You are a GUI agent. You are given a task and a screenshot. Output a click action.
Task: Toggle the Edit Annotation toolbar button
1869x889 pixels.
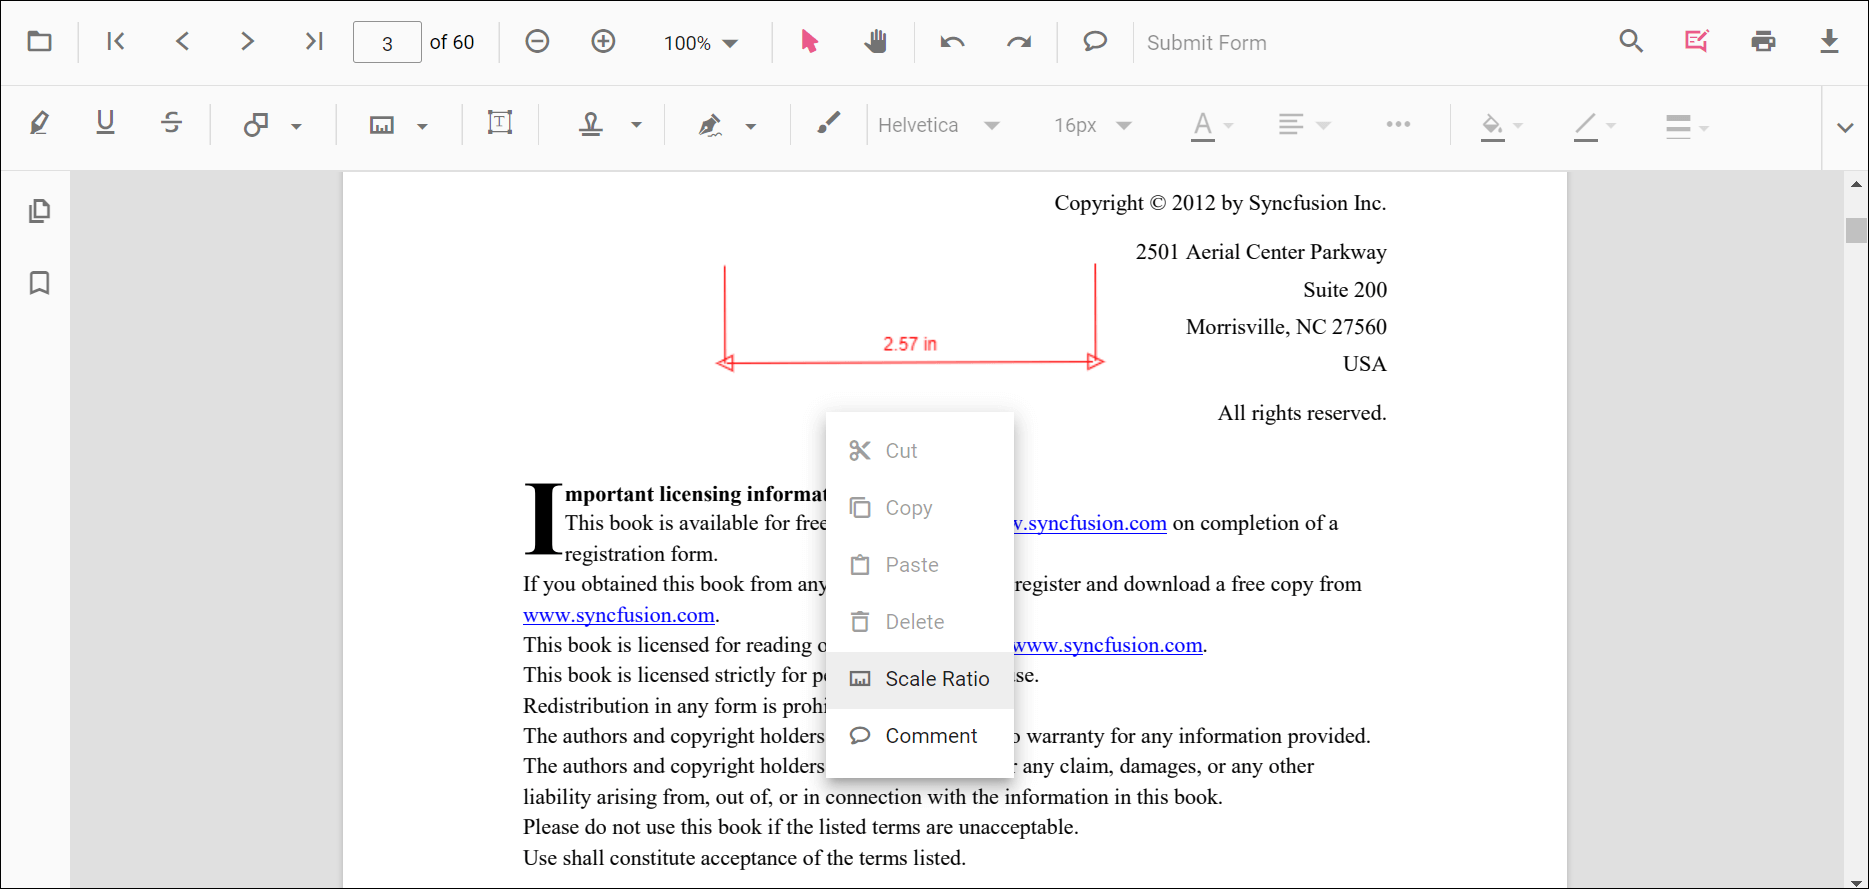tap(1697, 42)
